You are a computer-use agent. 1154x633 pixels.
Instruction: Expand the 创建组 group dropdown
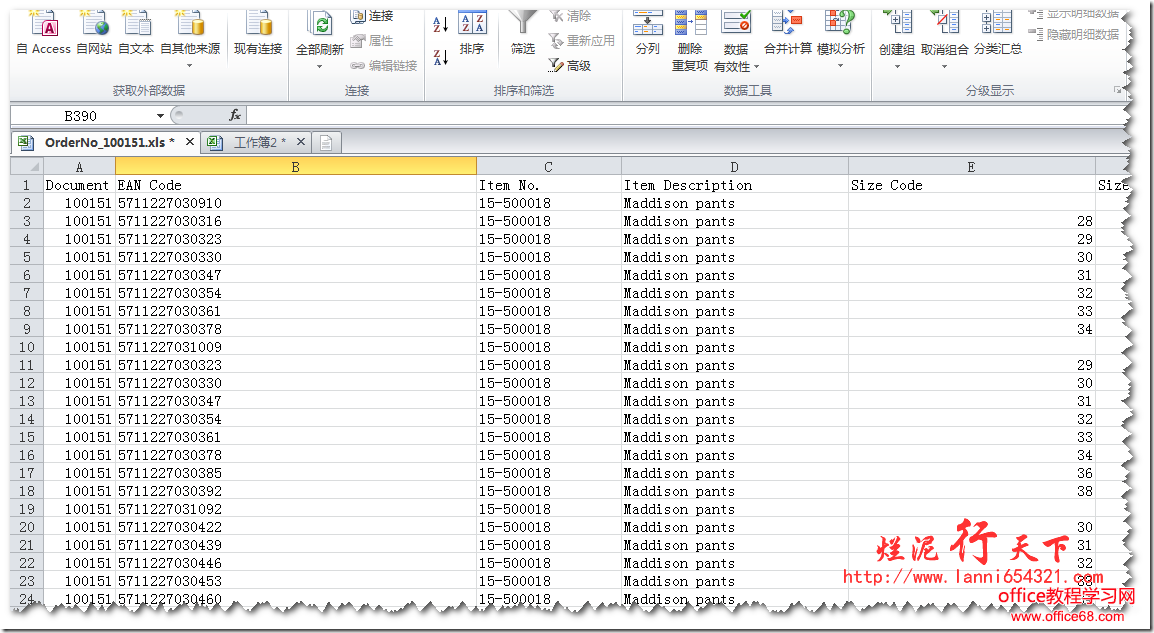[896, 66]
